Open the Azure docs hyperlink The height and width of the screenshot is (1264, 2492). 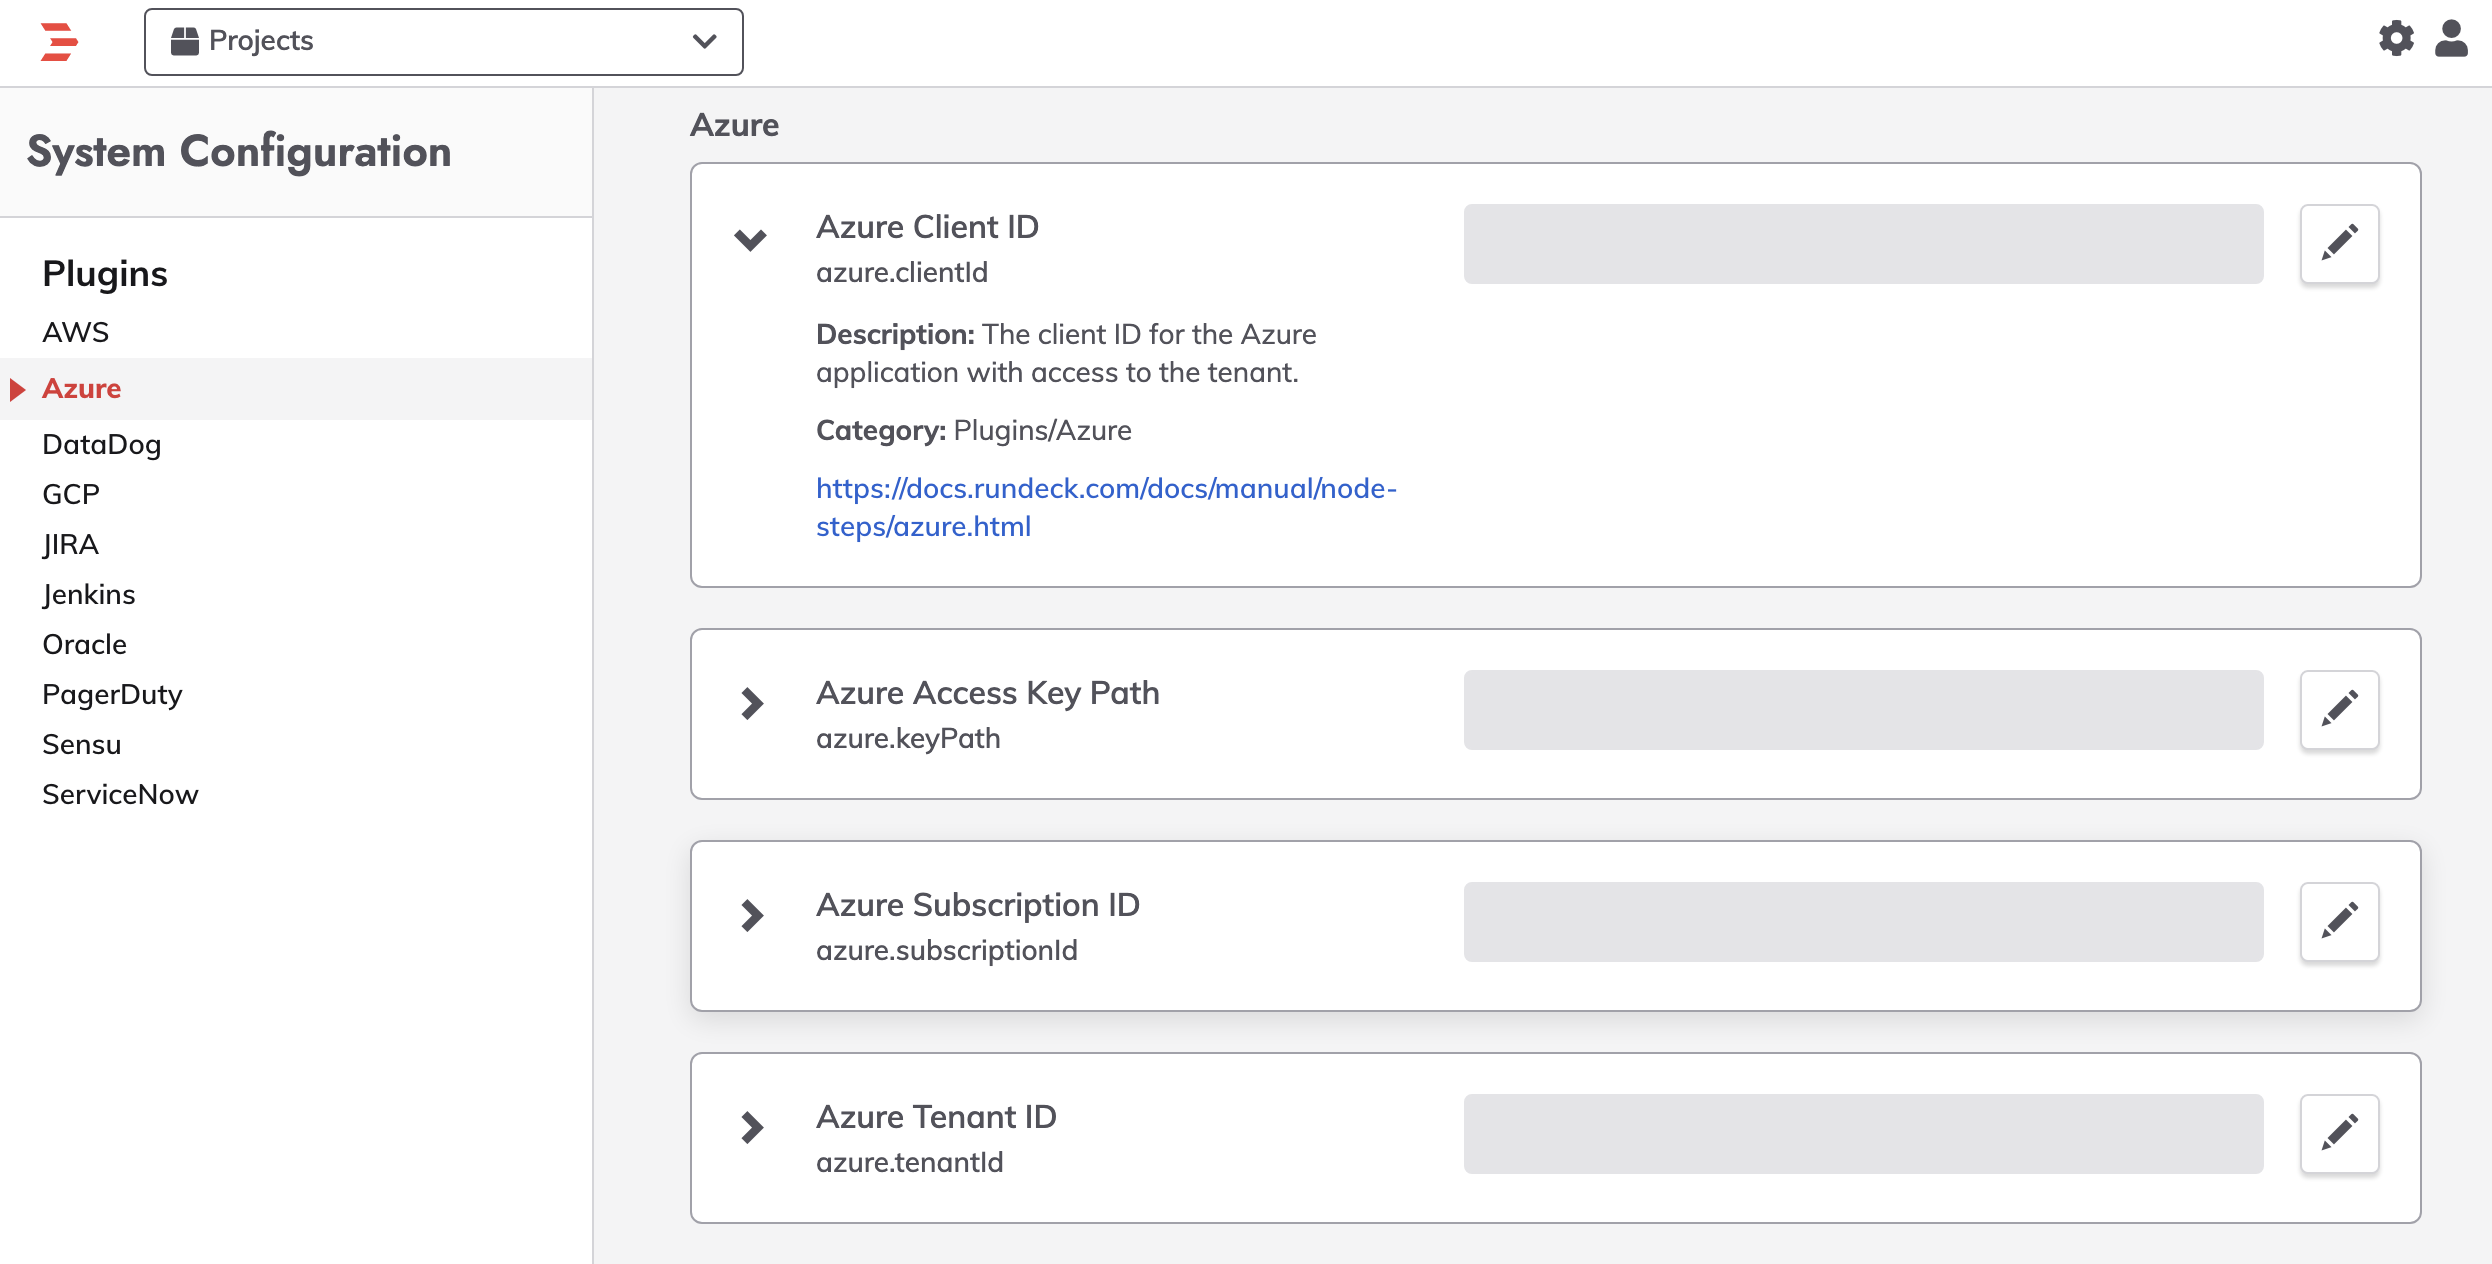click(1106, 507)
